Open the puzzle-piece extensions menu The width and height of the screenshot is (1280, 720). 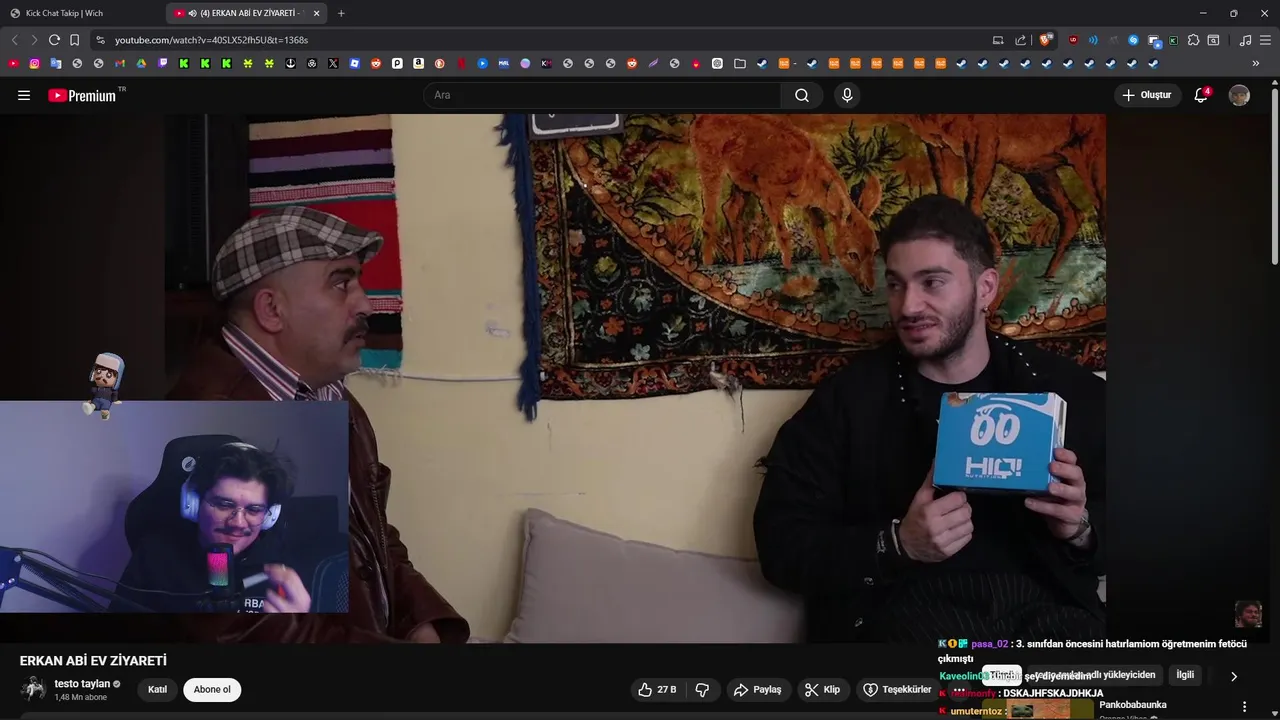(1193, 40)
